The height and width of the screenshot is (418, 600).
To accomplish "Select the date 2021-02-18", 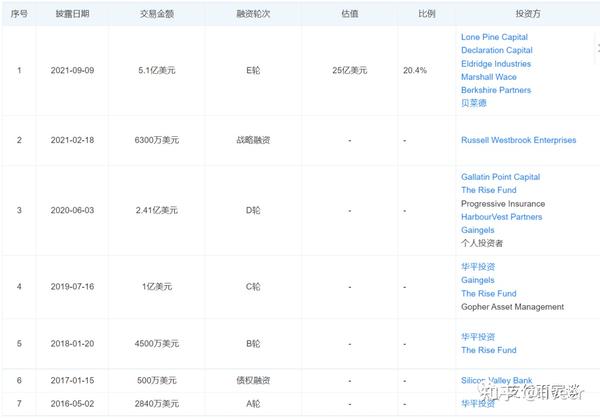I will (72, 140).
